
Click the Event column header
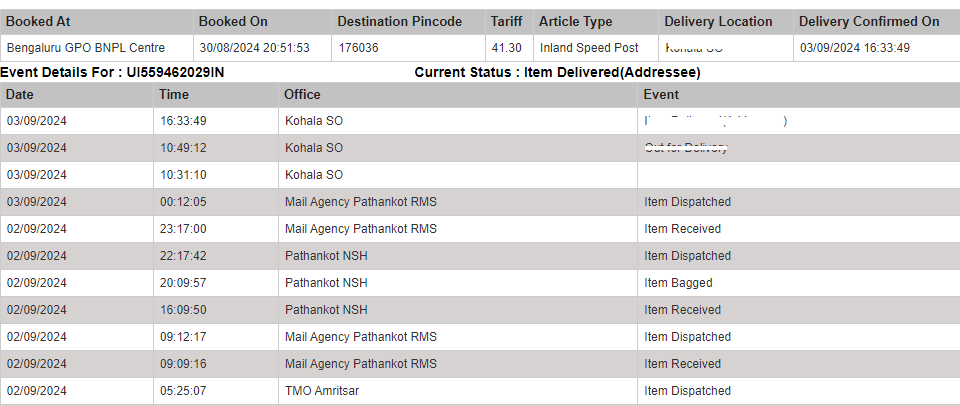pos(798,95)
